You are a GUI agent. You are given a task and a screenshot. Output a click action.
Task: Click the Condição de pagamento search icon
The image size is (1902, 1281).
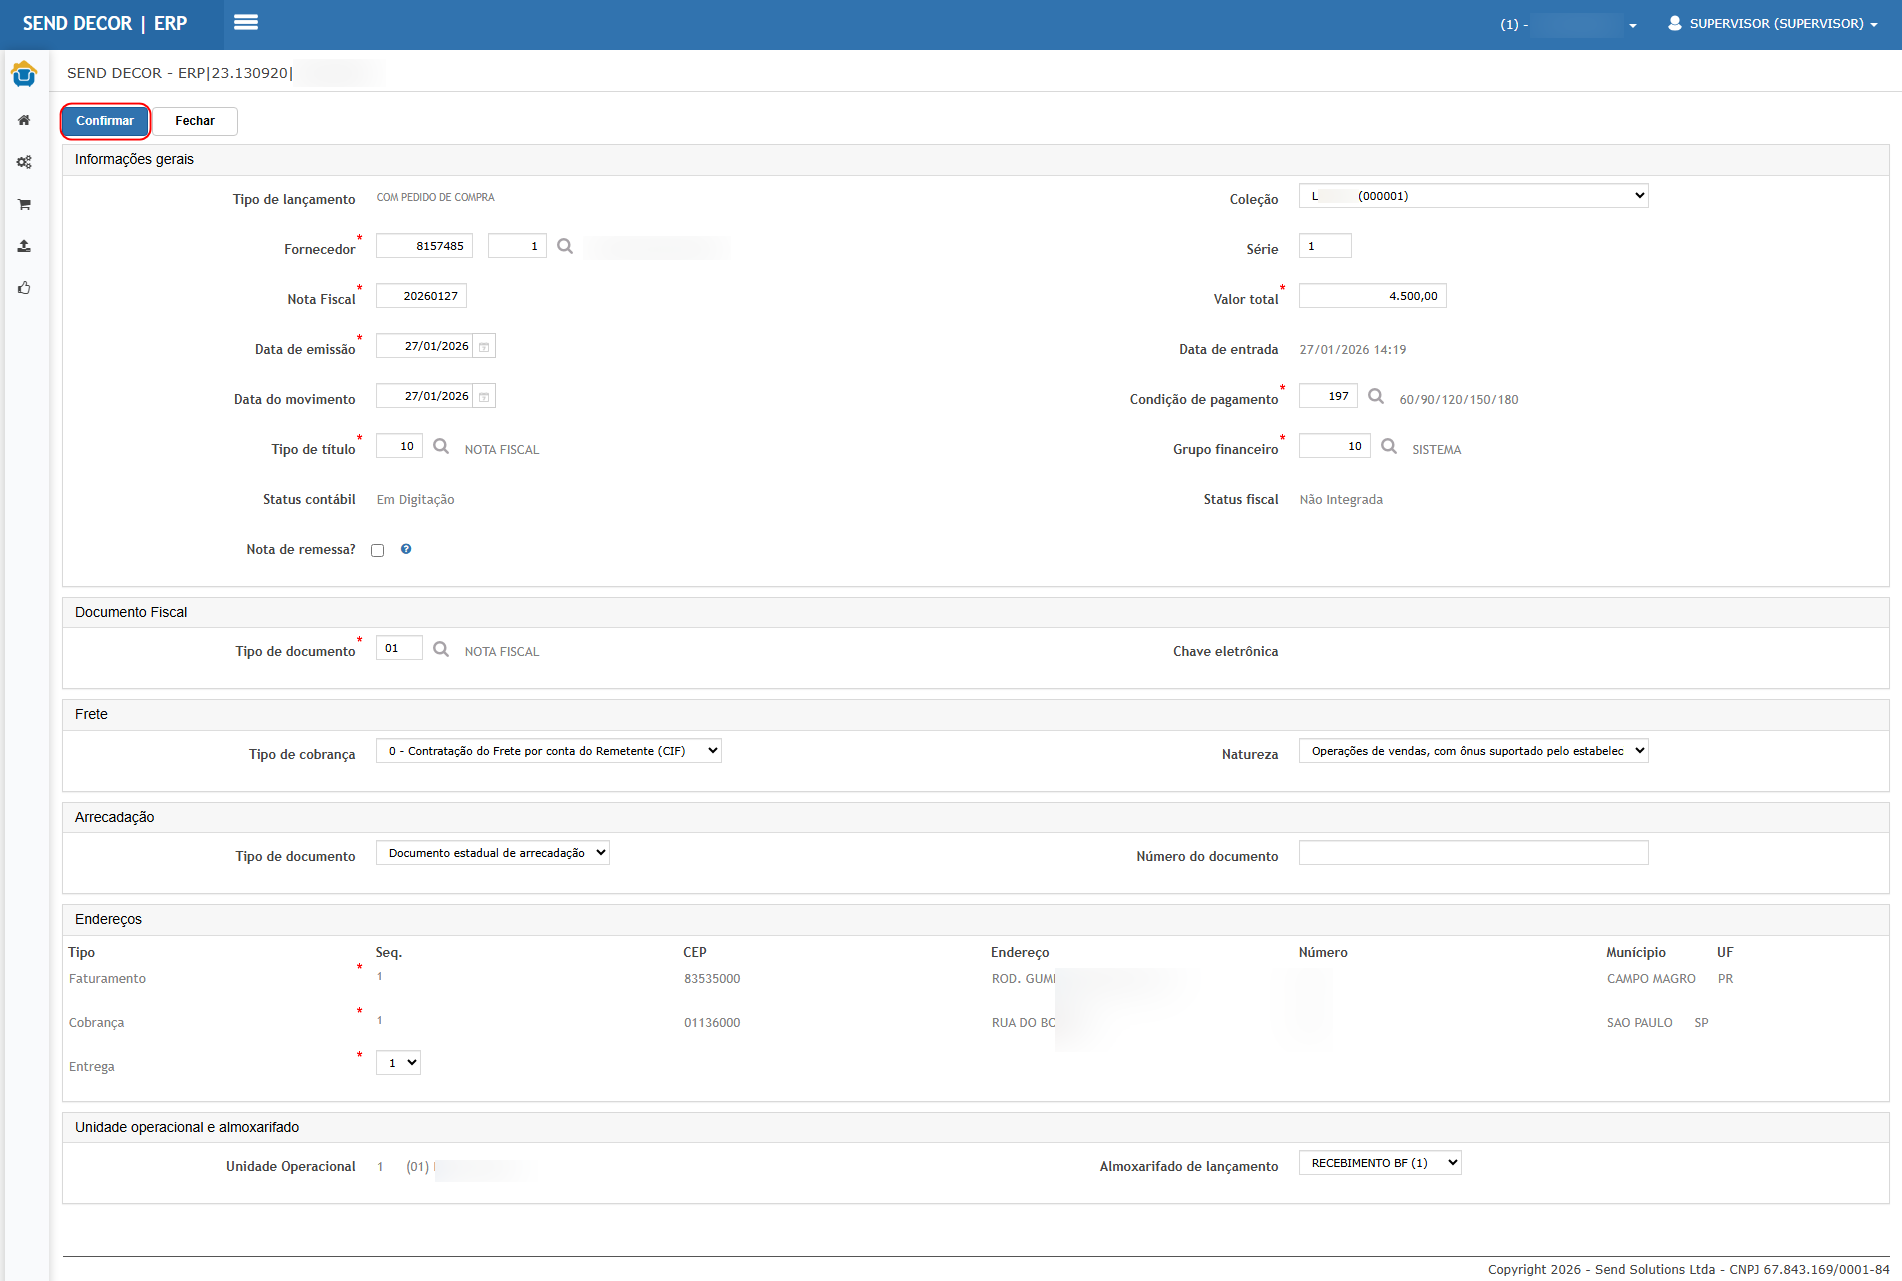1376,396
